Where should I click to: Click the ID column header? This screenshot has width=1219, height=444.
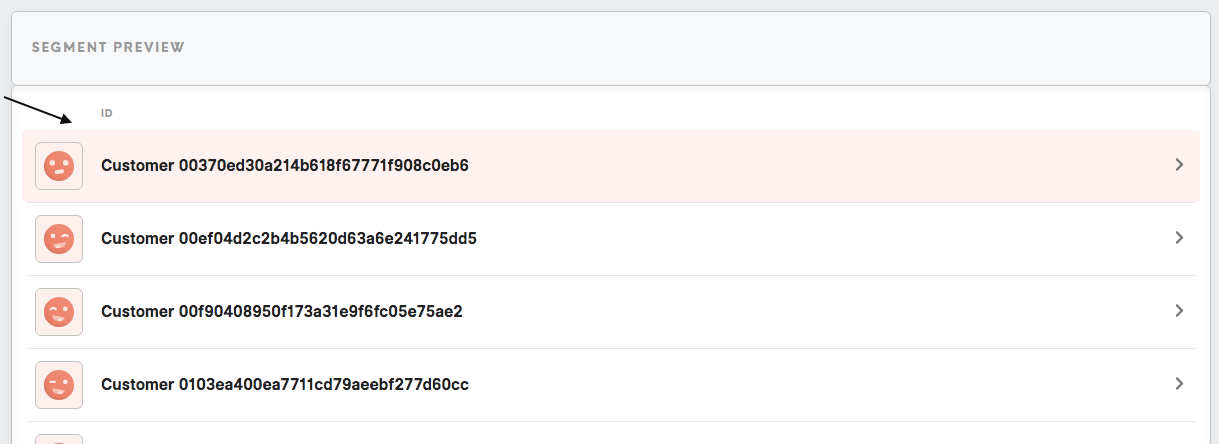point(106,114)
